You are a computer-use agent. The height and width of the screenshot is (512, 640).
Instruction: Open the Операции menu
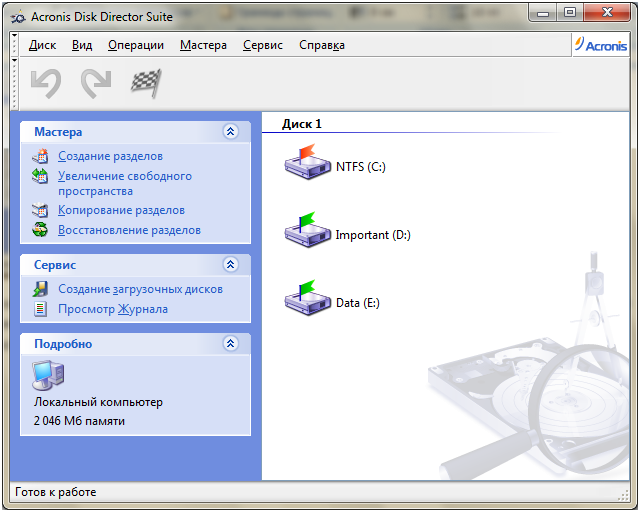(x=136, y=45)
